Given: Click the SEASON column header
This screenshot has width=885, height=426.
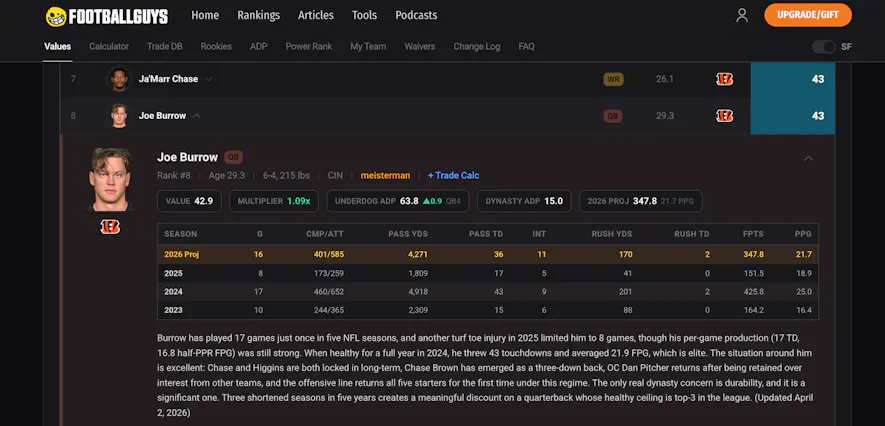Looking at the screenshot, I should [181, 234].
